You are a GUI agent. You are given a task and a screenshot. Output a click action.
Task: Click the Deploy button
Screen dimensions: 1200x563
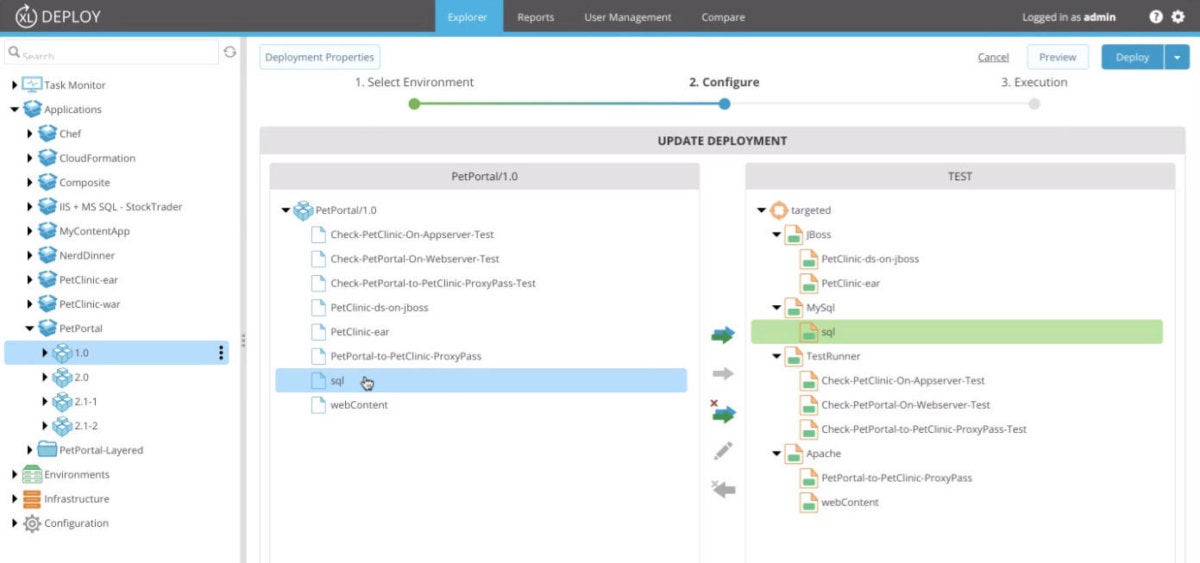click(x=1133, y=57)
